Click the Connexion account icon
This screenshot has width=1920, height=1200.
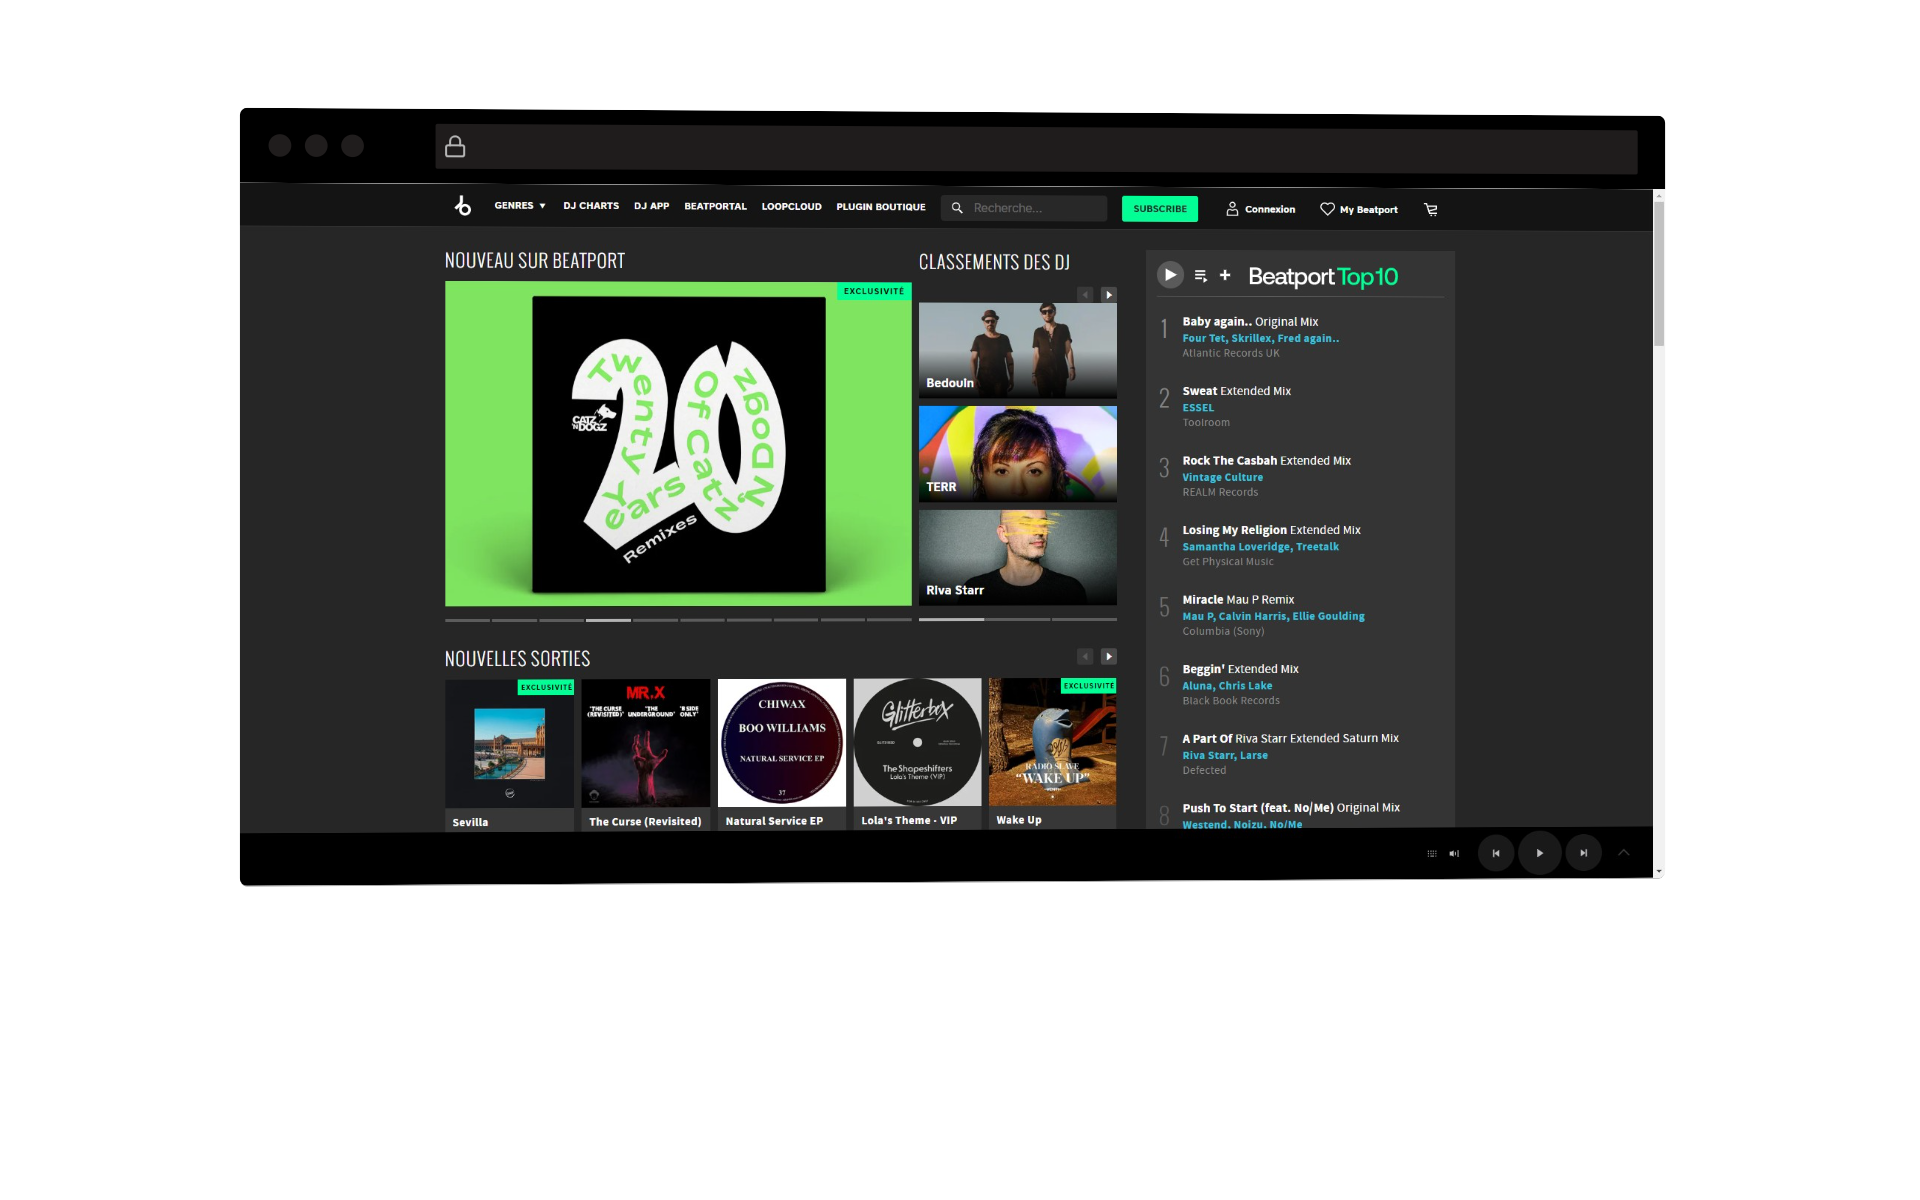[1232, 209]
